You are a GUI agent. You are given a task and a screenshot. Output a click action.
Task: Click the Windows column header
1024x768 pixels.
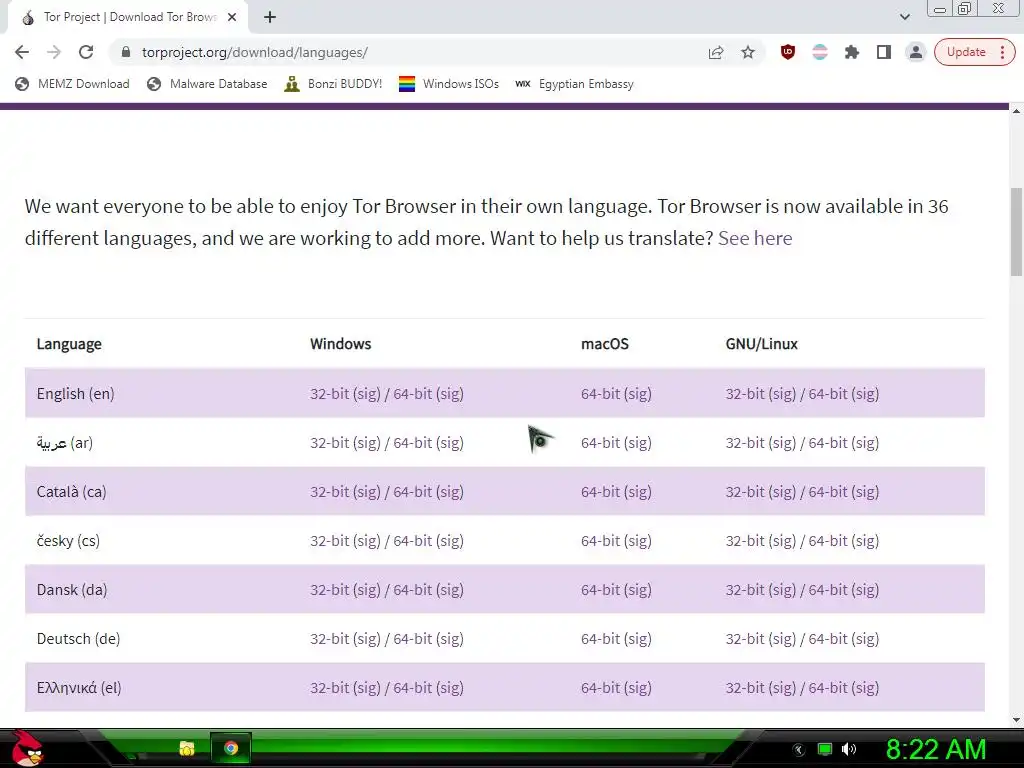(x=340, y=344)
